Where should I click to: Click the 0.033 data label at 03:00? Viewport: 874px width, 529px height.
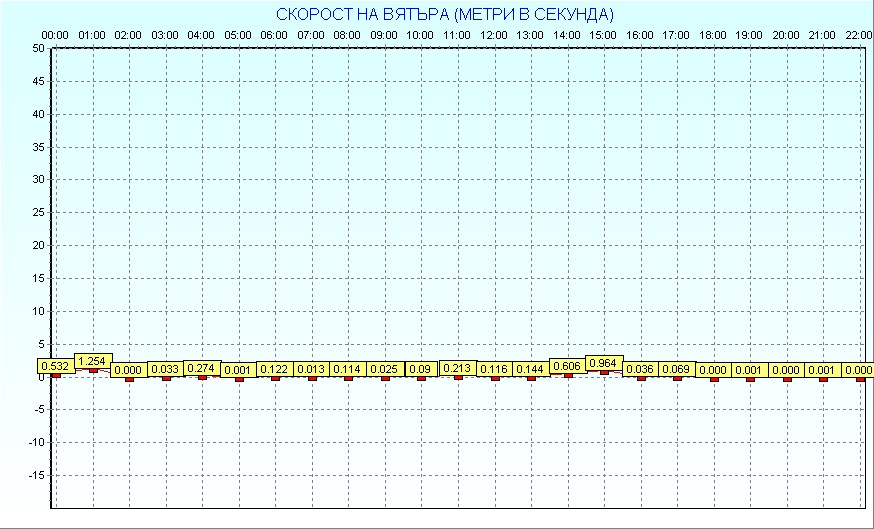tap(165, 370)
